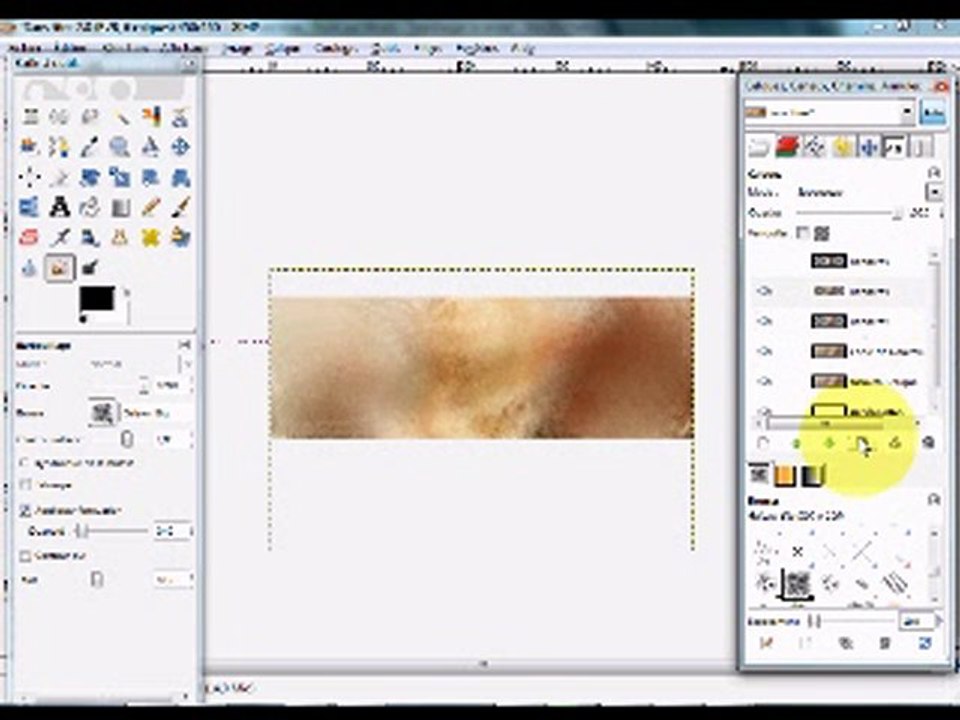Screen dimensions: 960x720
Task: Select the Heal tool
Action: [151, 238]
